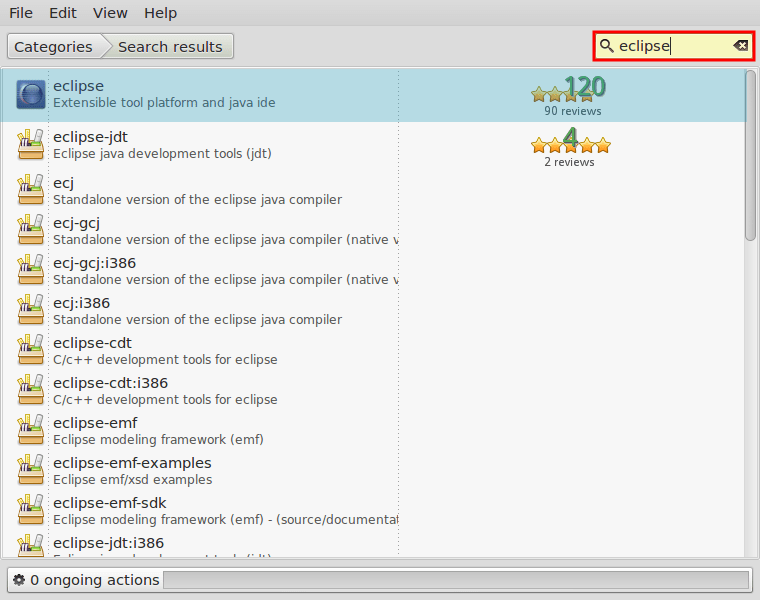Select the eclipse-cdt:i386 package name
The width and height of the screenshot is (760, 600).
111,383
